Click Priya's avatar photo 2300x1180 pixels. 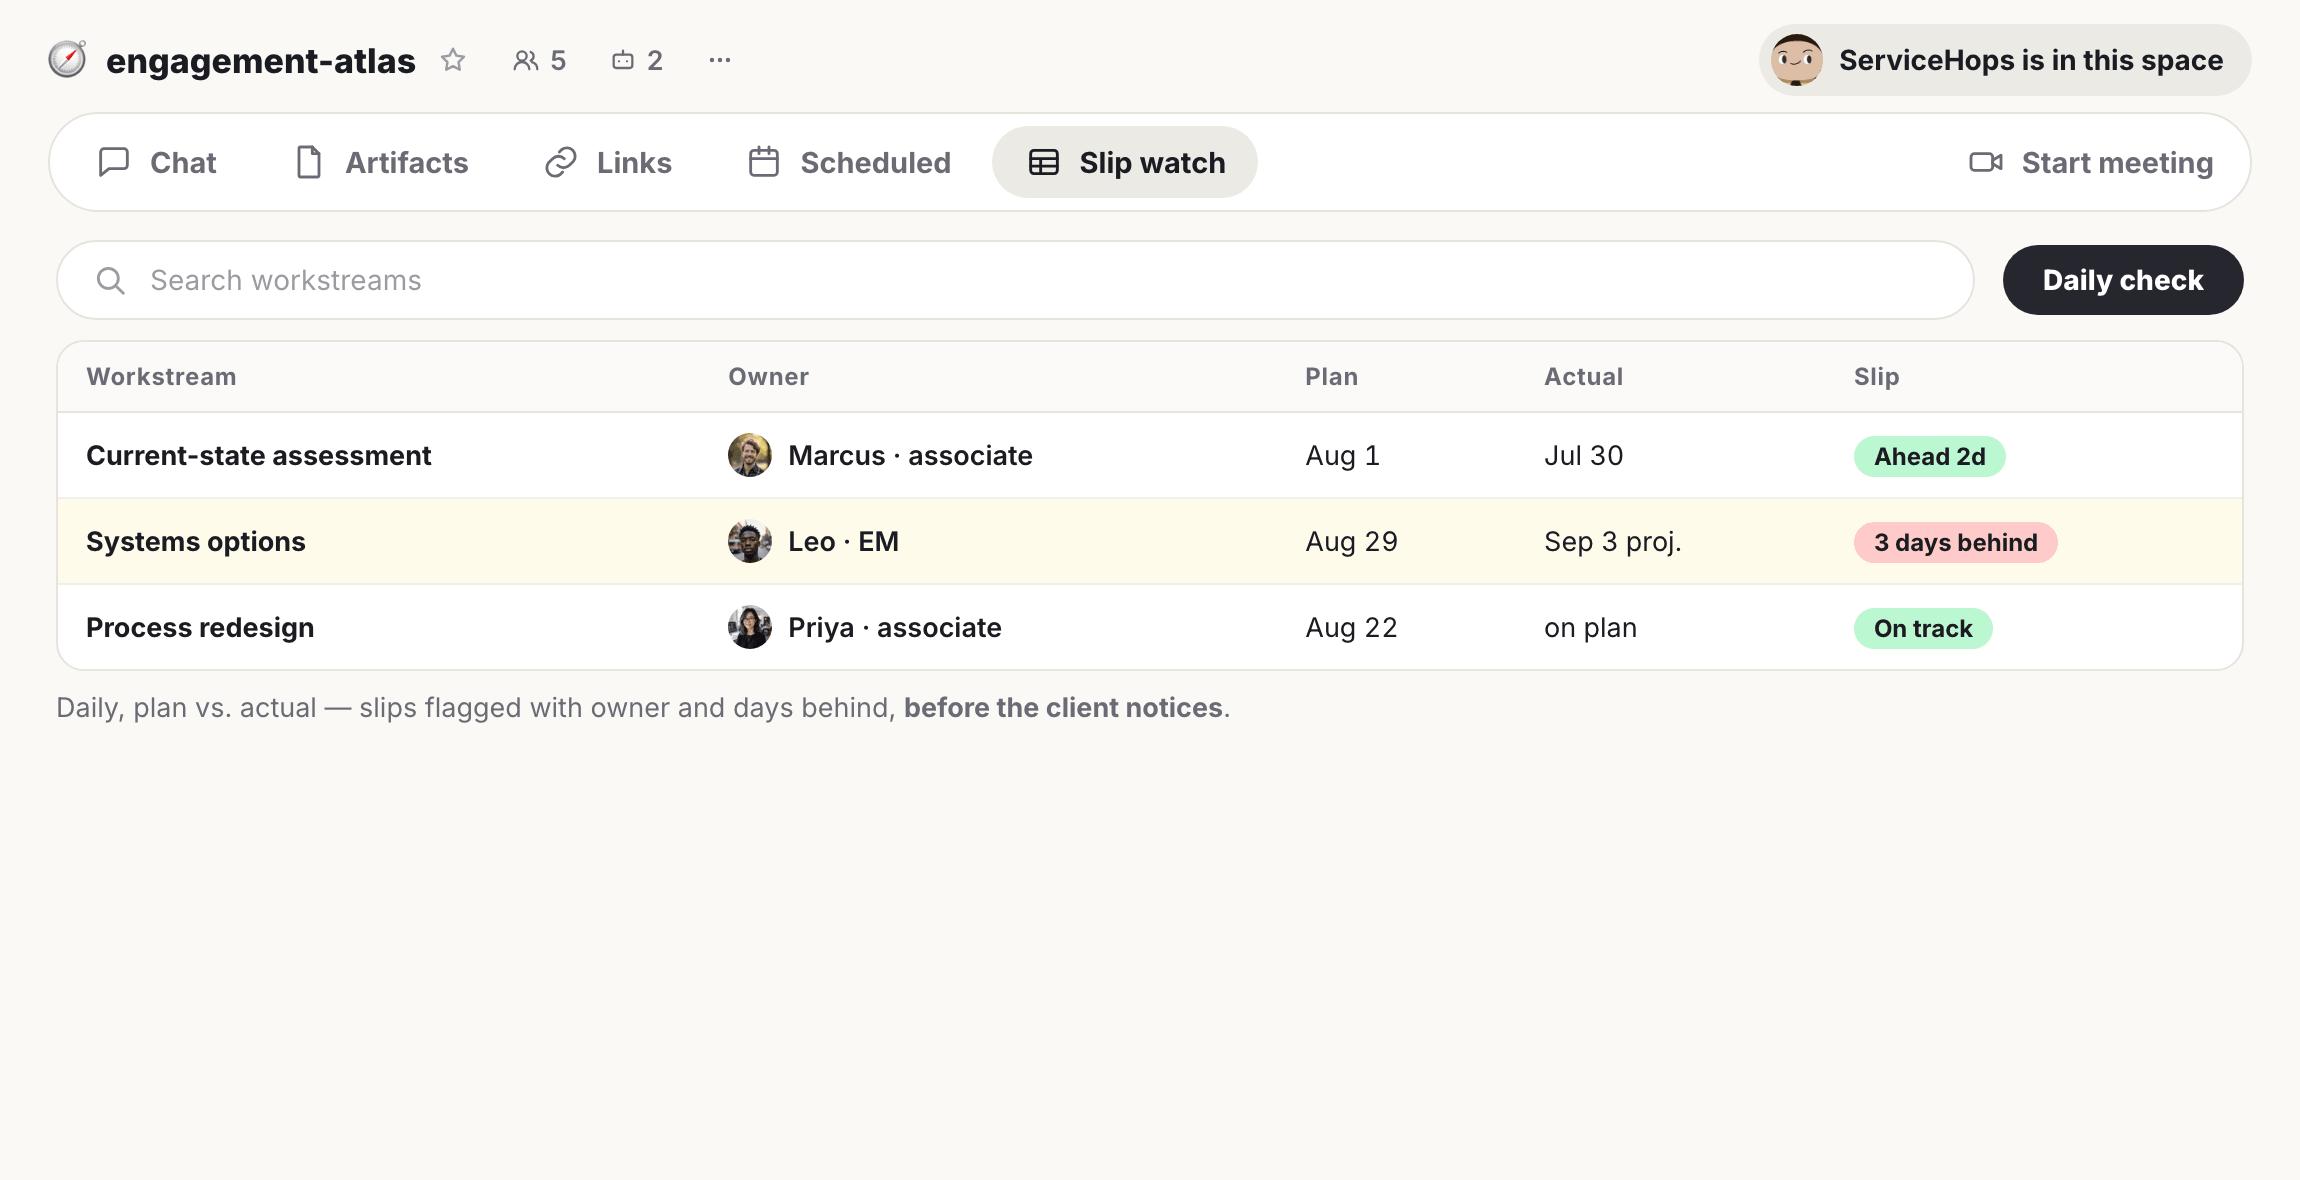749,628
